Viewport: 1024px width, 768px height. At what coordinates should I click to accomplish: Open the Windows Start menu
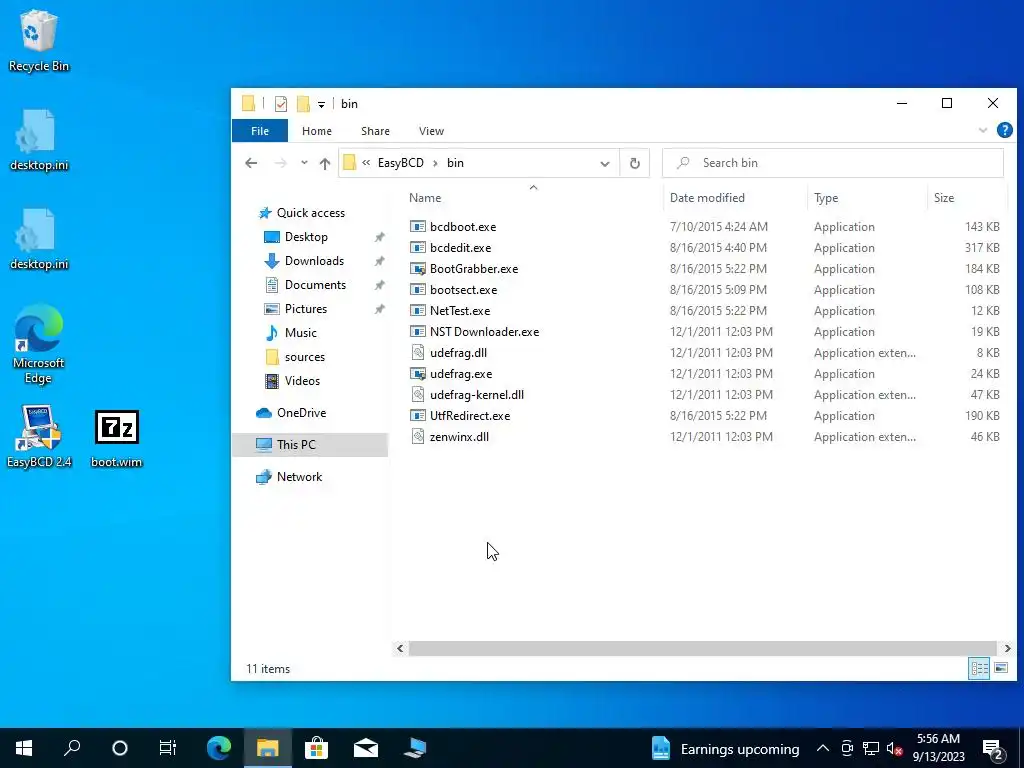coord(24,748)
